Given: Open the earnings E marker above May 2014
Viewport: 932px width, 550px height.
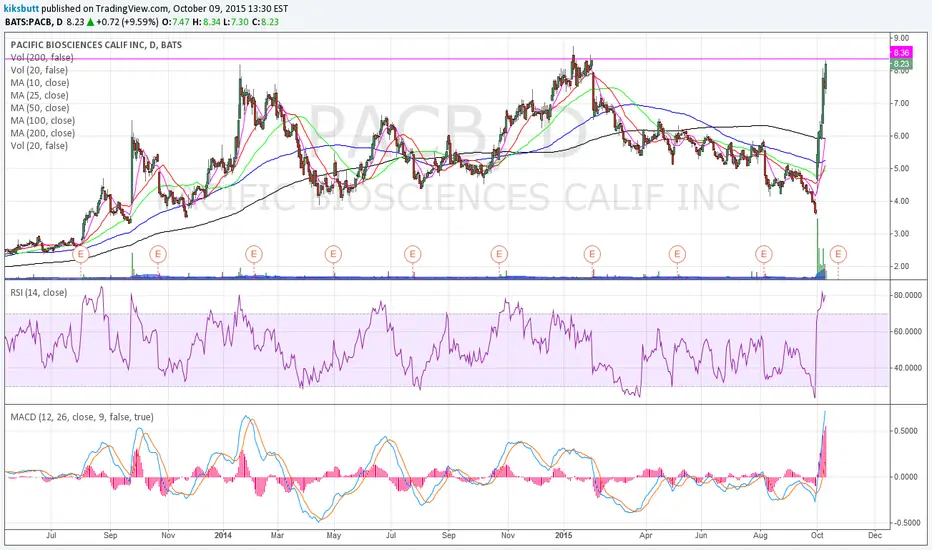Looking at the screenshot, I should click(x=333, y=254).
